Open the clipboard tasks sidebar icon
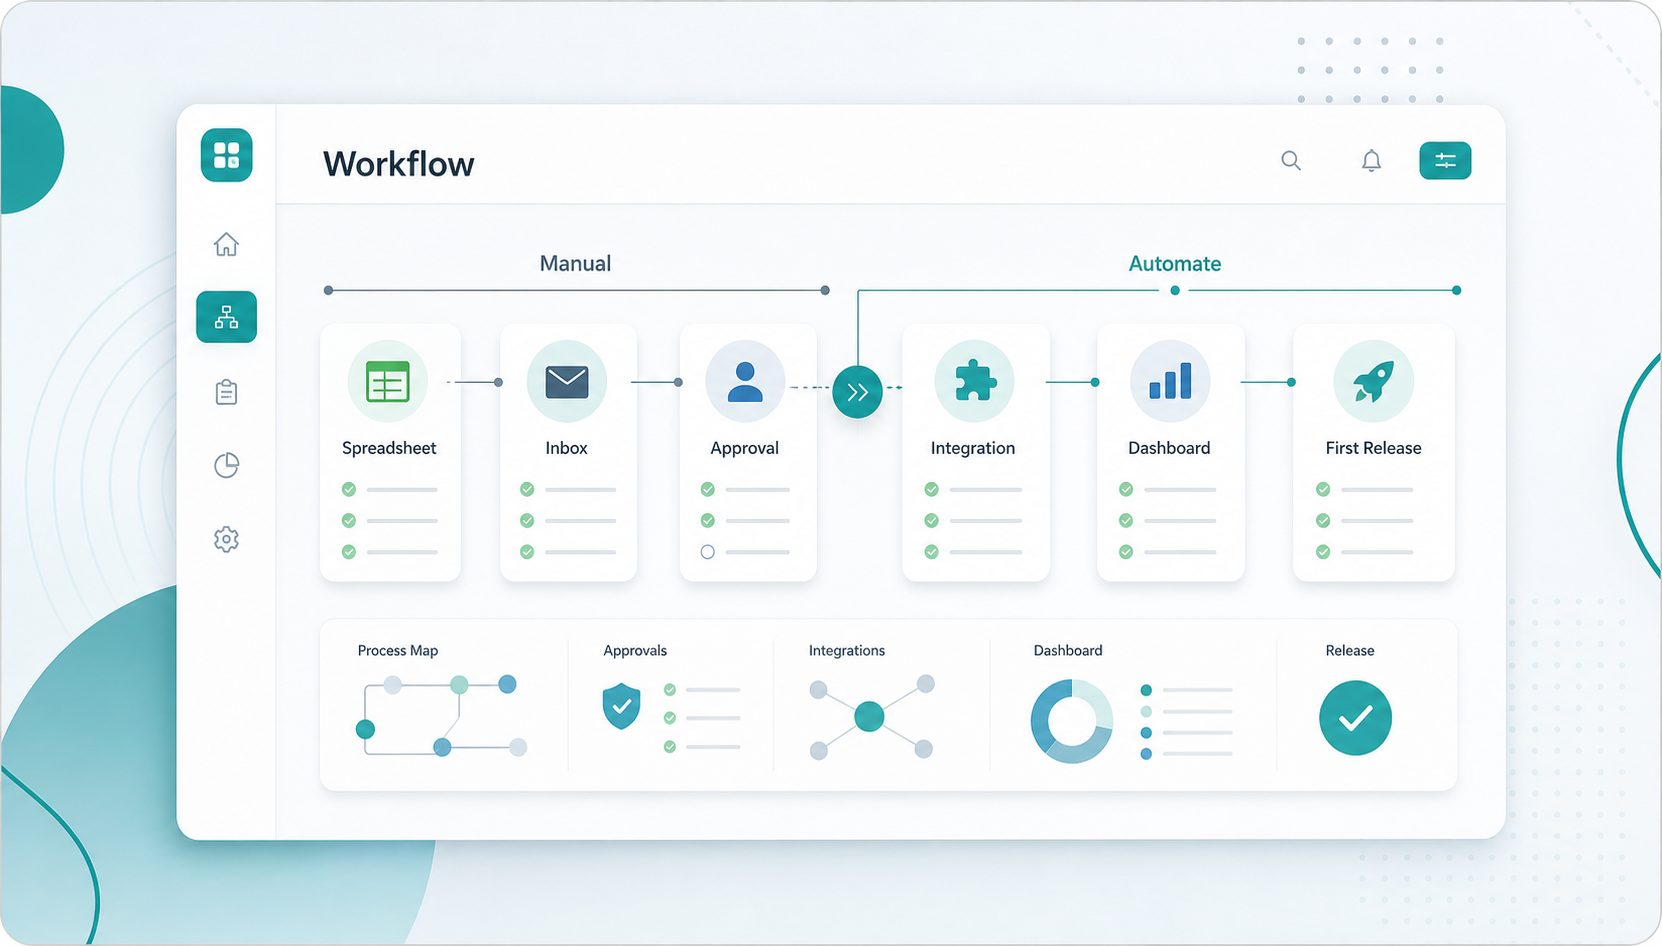 coord(226,392)
